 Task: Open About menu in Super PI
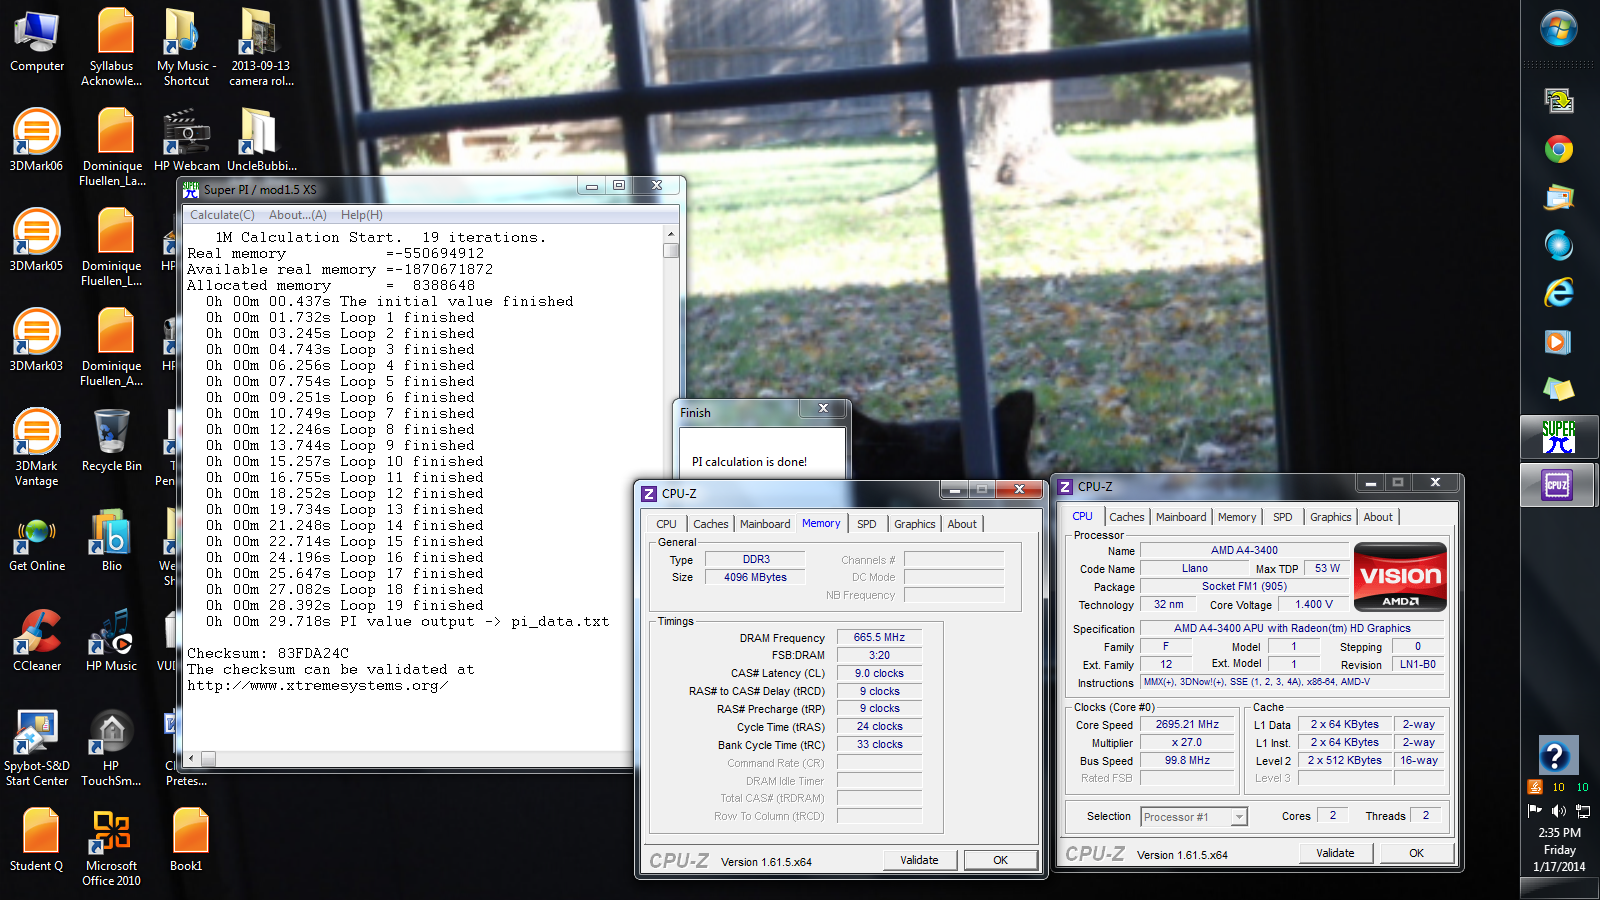[x=297, y=215]
